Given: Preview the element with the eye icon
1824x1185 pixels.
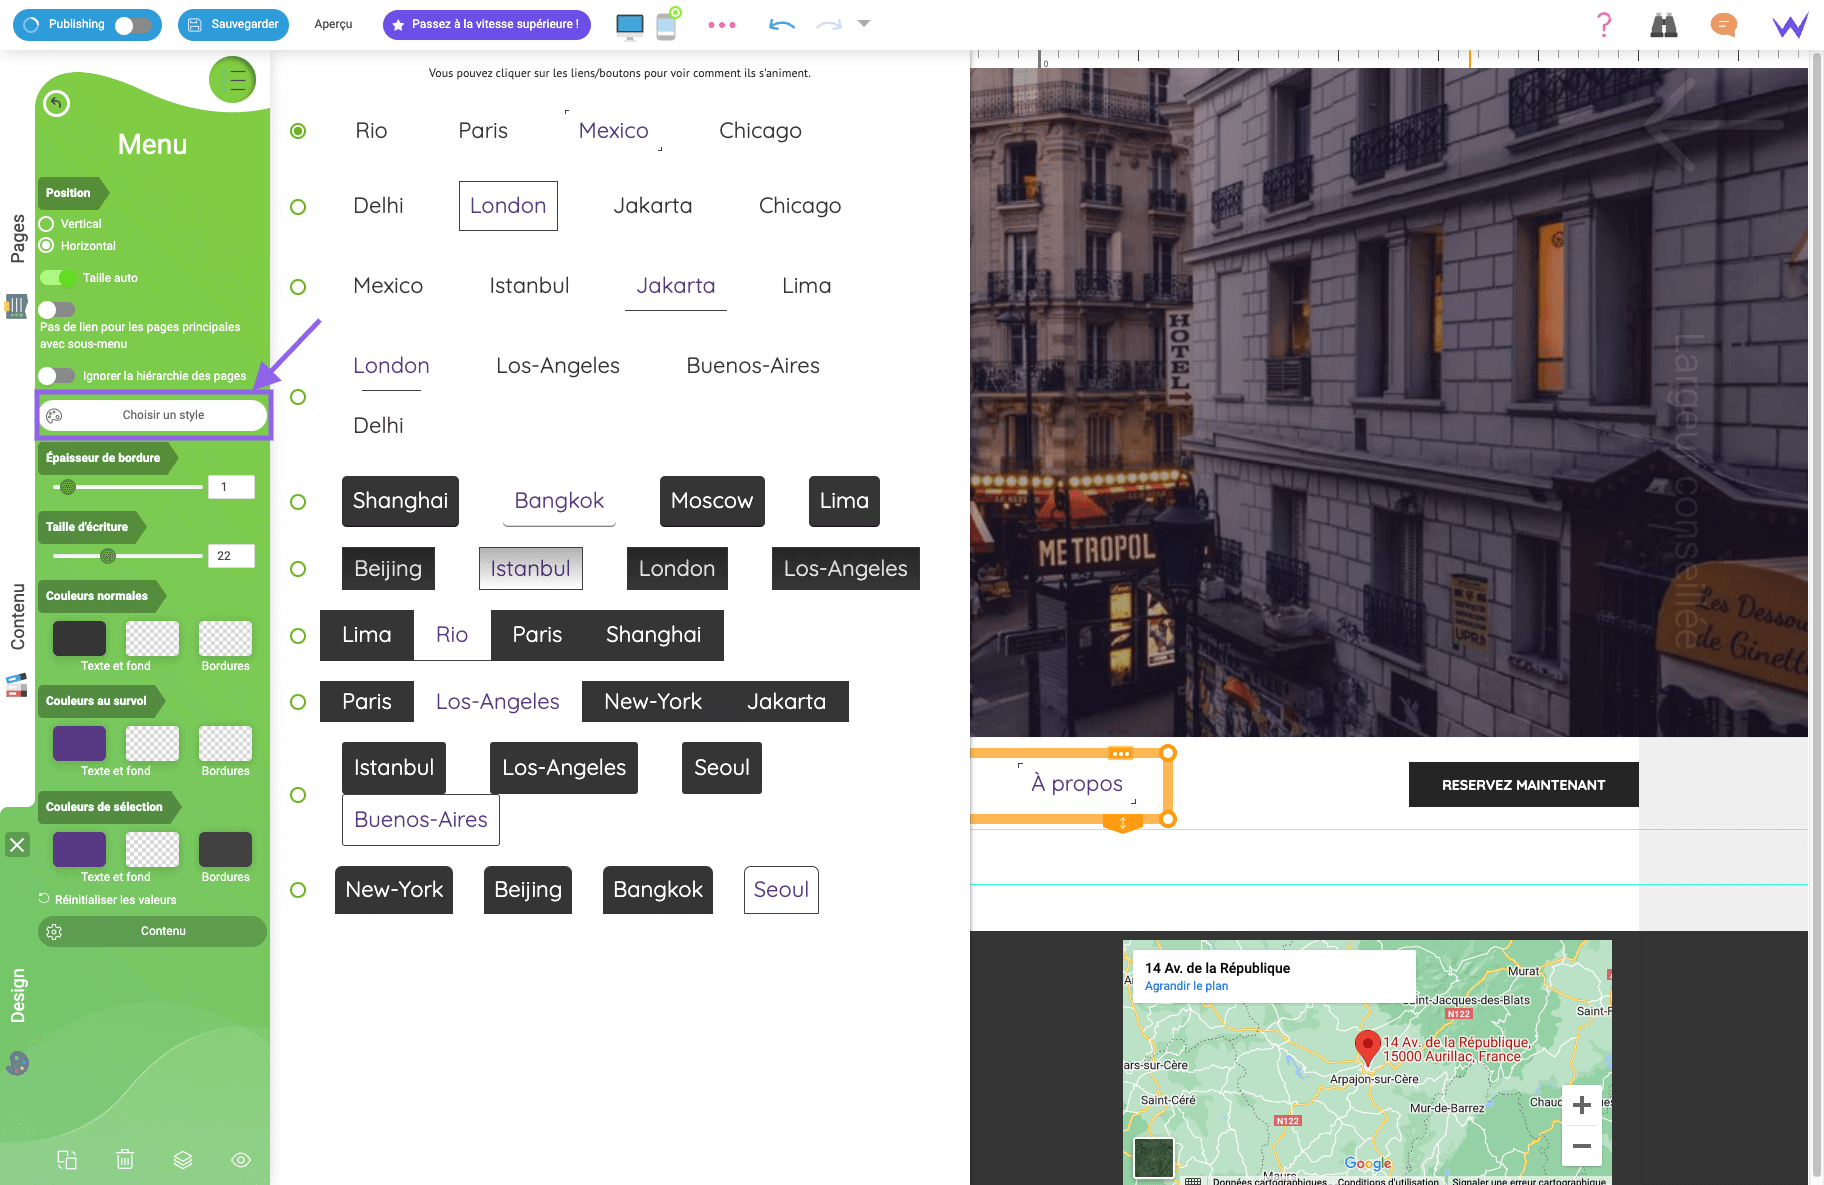Looking at the screenshot, I should click(x=240, y=1159).
